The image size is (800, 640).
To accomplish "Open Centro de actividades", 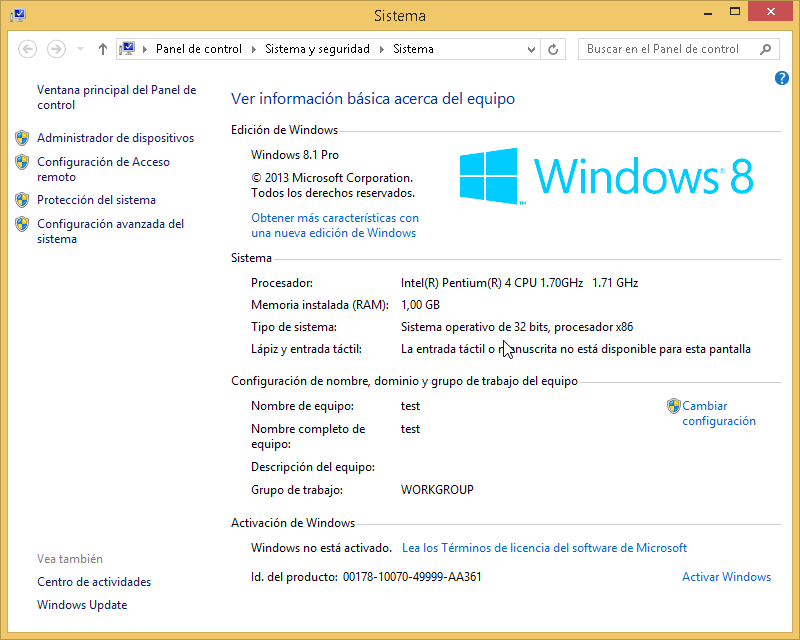I will click(x=94, y=582).
